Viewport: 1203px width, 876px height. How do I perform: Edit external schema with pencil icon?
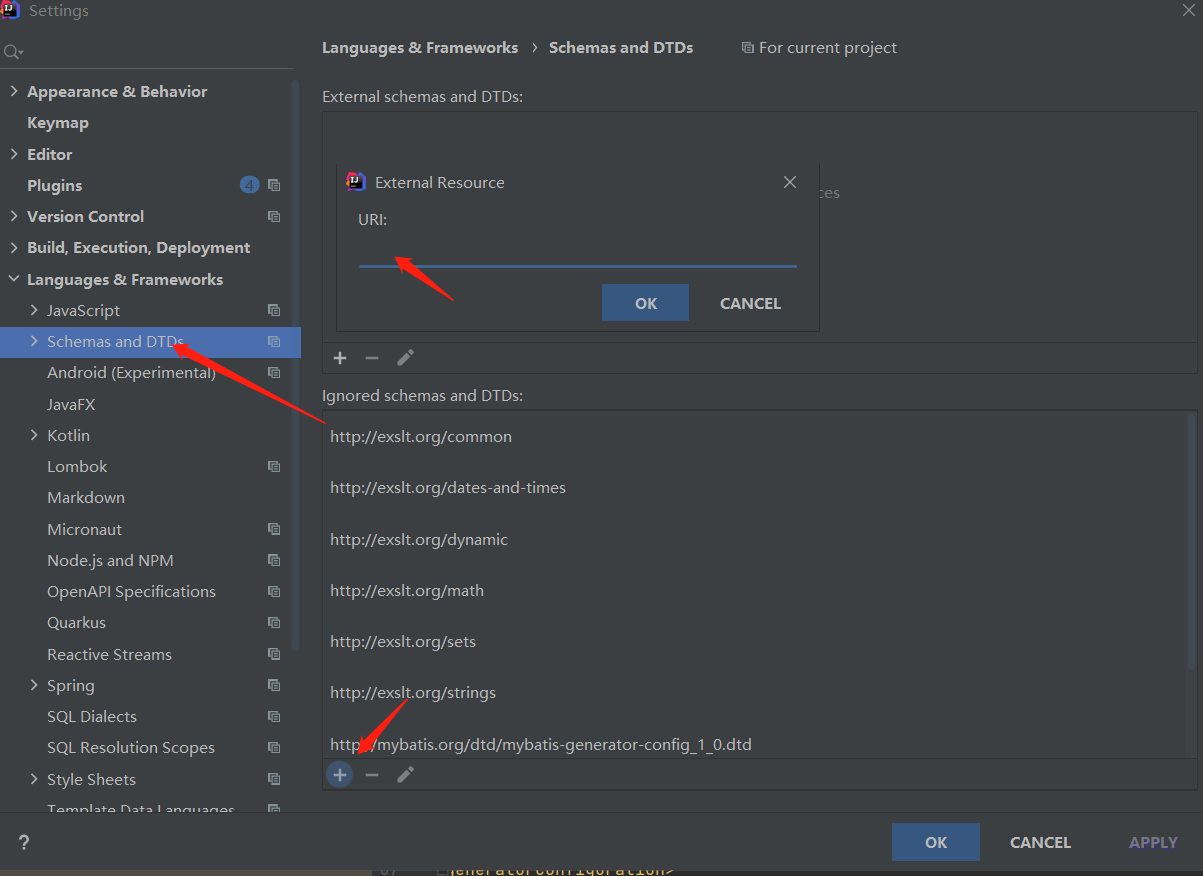405,358
